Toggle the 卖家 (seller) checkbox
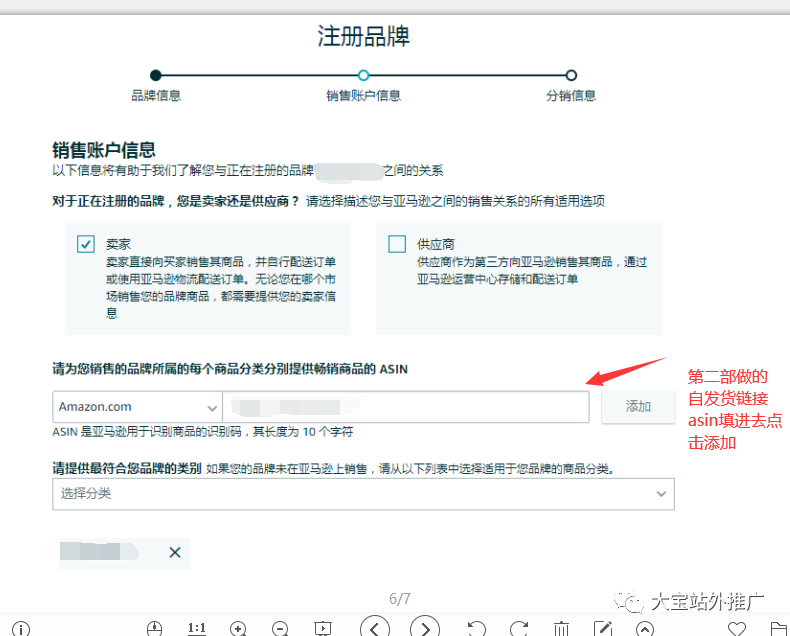 pyautogui.click(x=86, y=245)
